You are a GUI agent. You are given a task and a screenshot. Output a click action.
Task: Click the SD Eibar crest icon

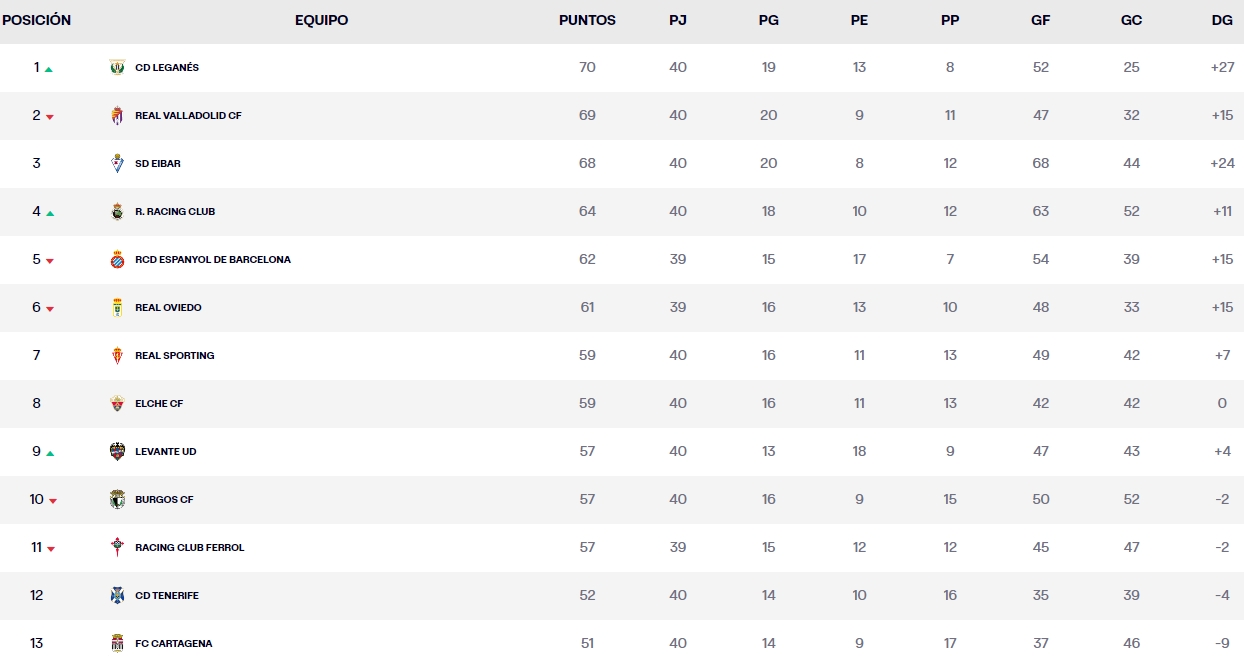[117, 164]
